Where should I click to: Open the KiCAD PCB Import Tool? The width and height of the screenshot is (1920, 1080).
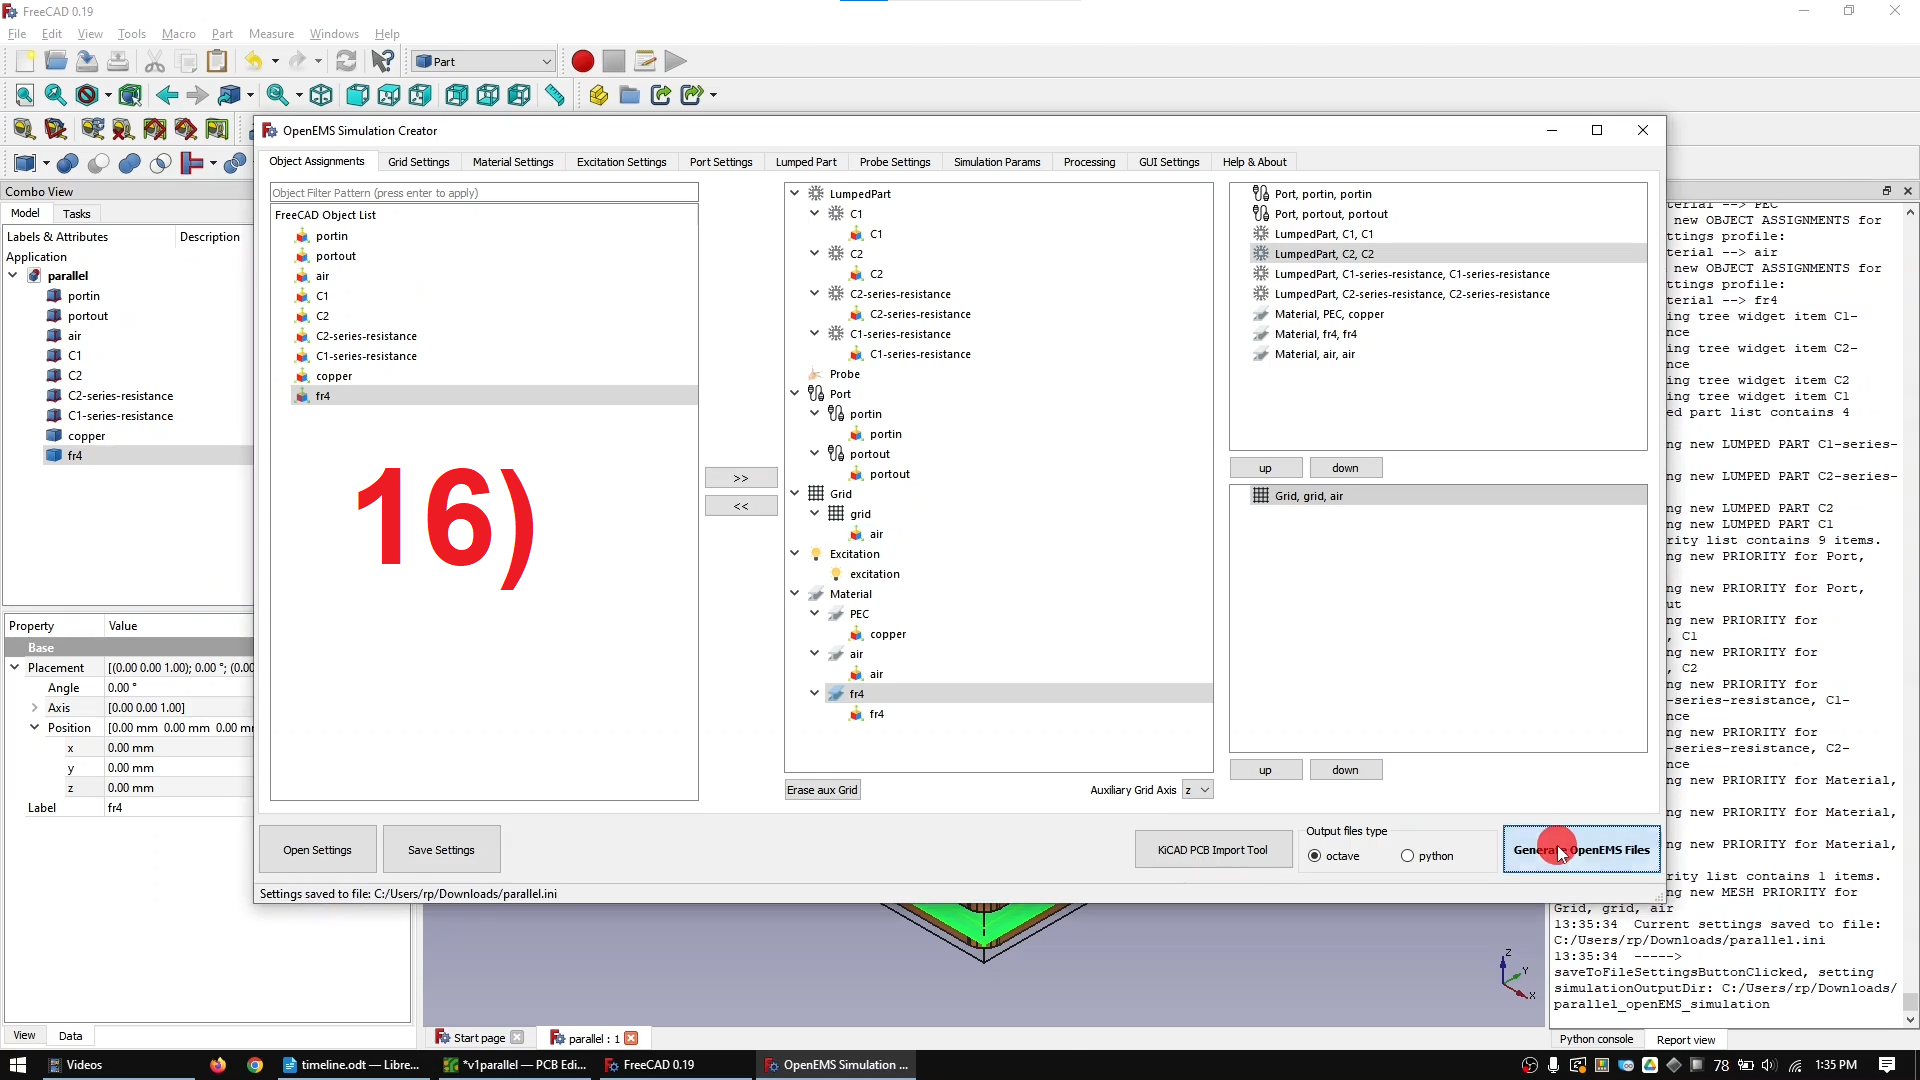1213,849
